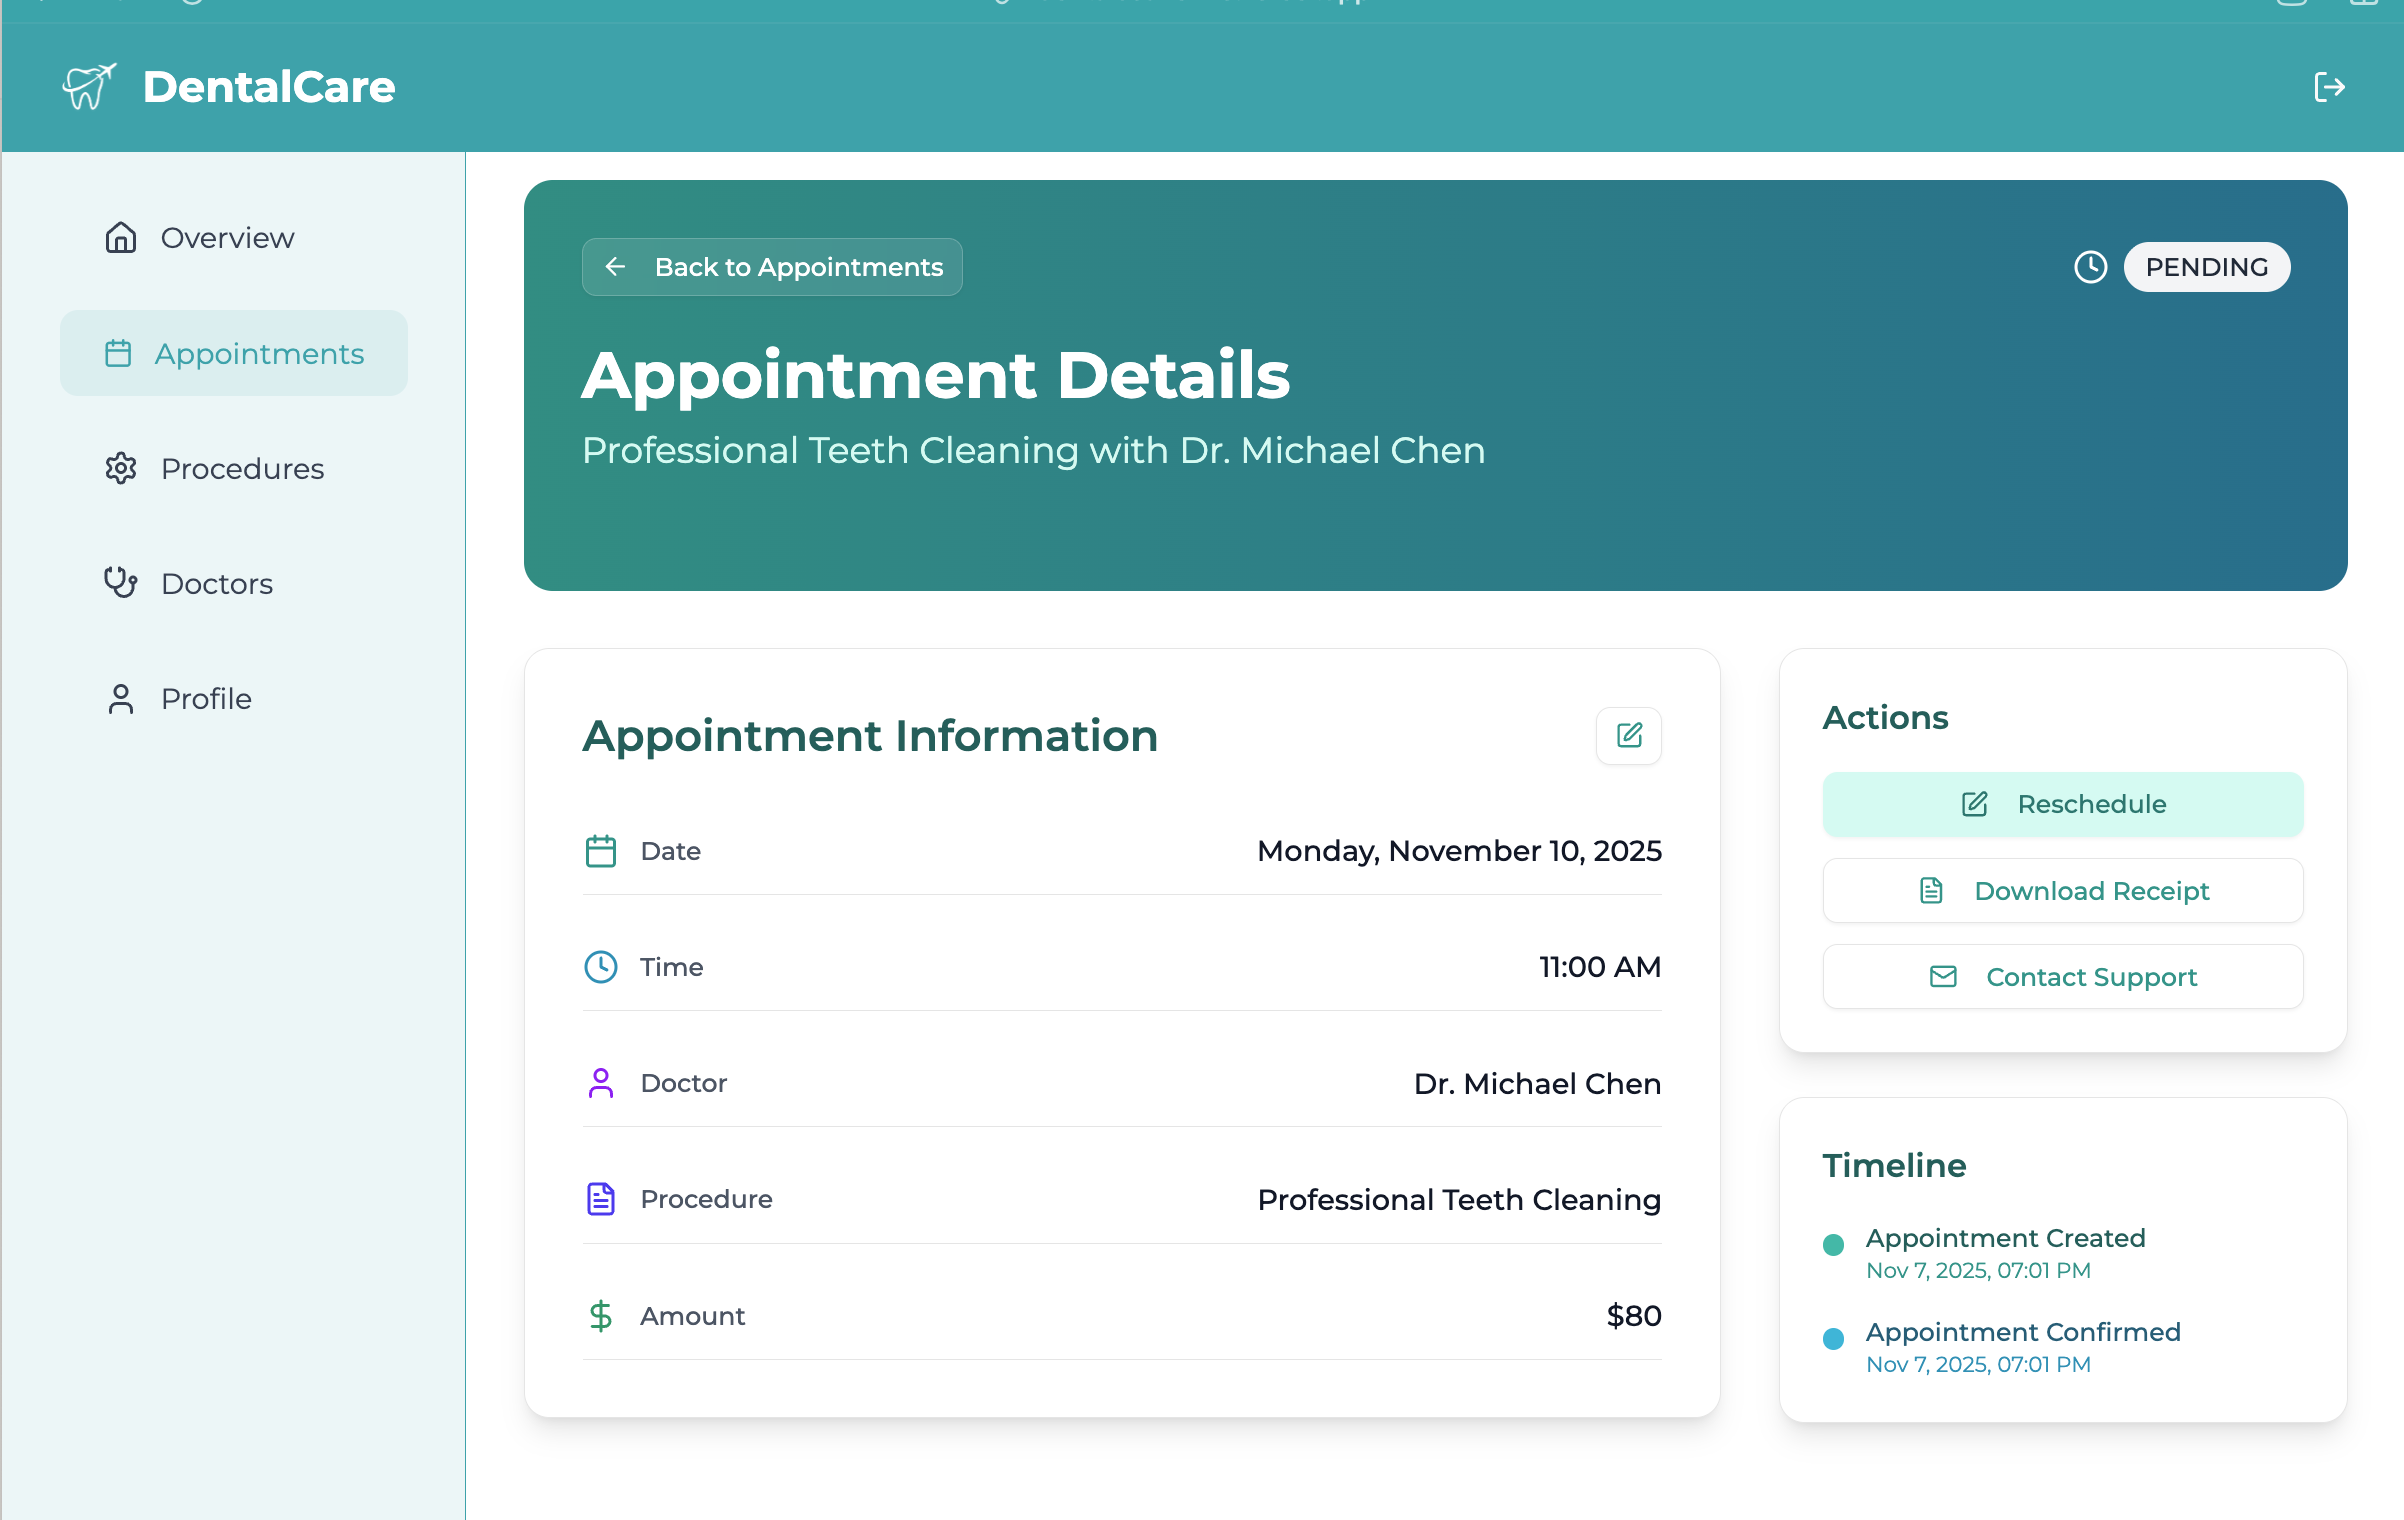This screenshot has height=1520, width=2404.
Task: Click the home icon beside Overview
Action: (x=121, y=237)
